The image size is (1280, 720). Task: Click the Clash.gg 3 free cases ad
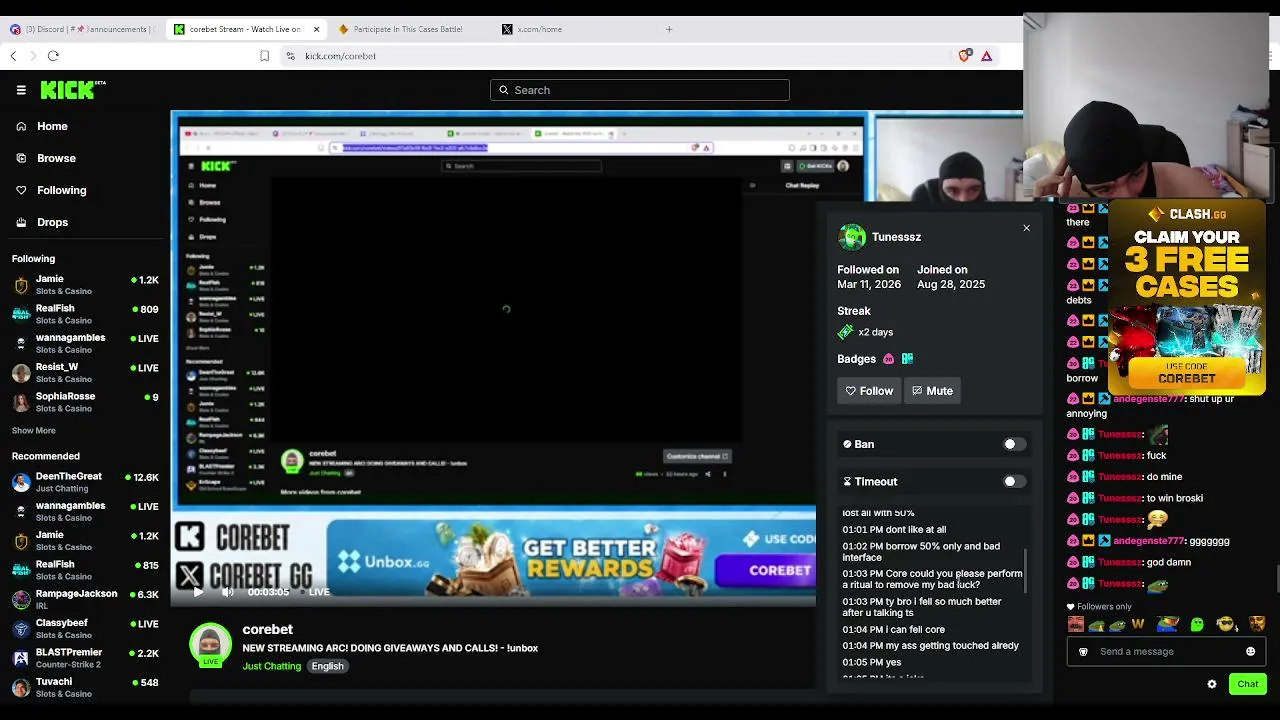[x=1187, y=297]
